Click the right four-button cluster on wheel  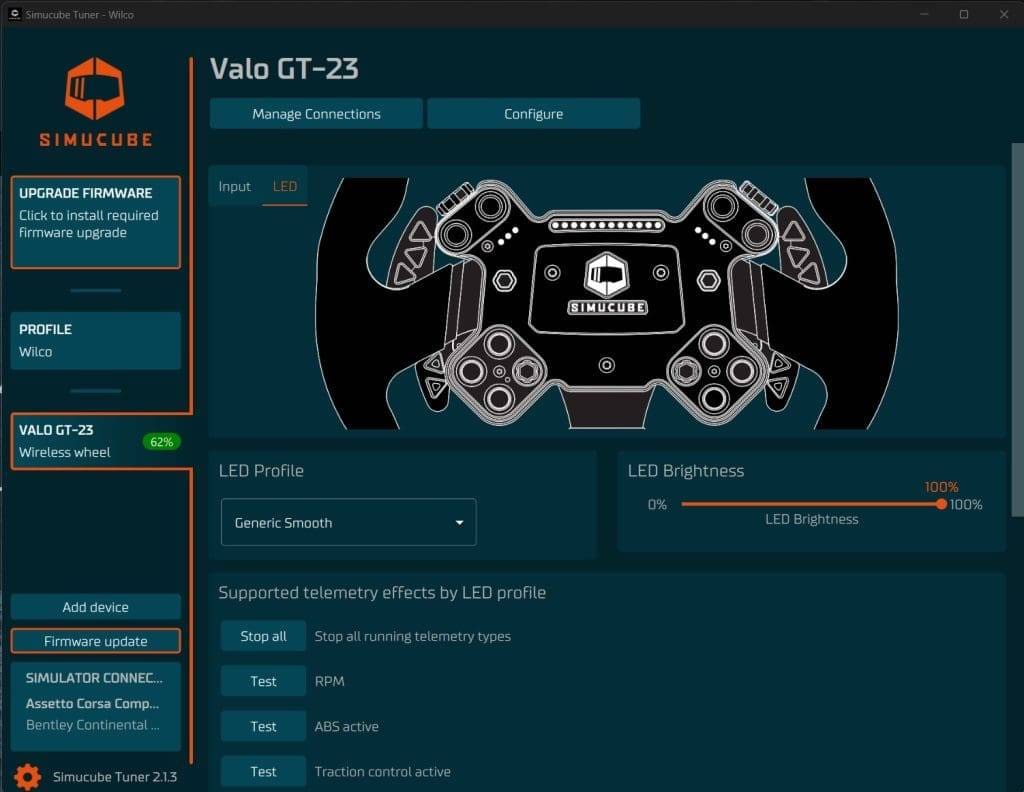(712, 372)
